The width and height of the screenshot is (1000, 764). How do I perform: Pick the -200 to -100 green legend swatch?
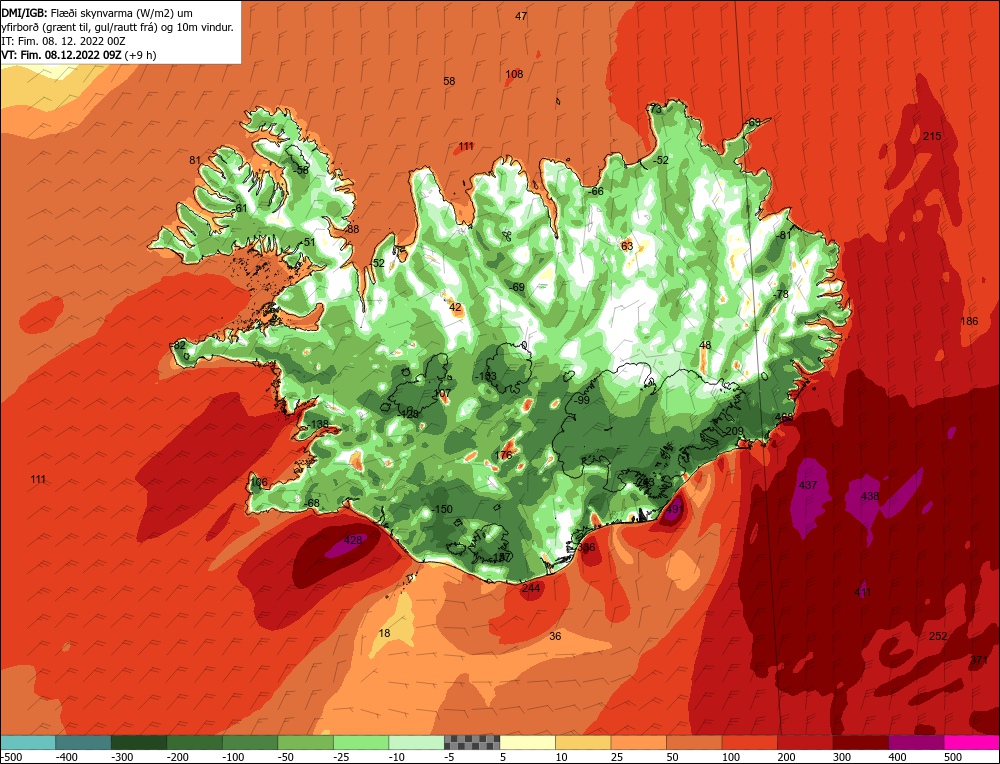(195, 743)
